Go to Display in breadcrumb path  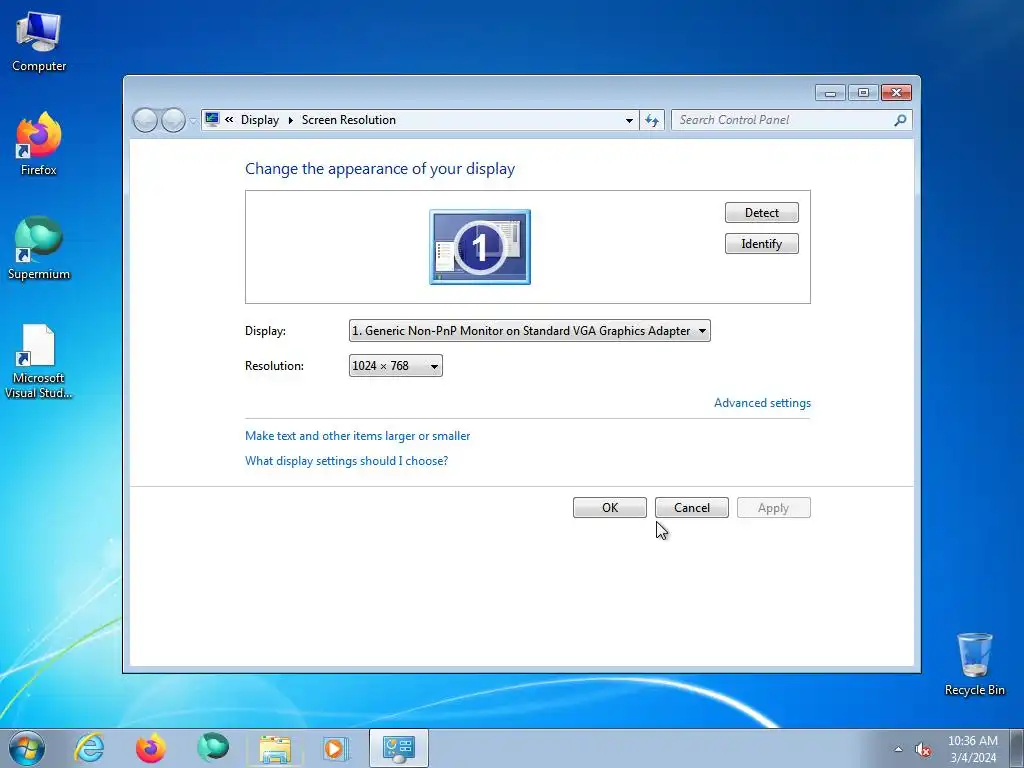(259, 120)
